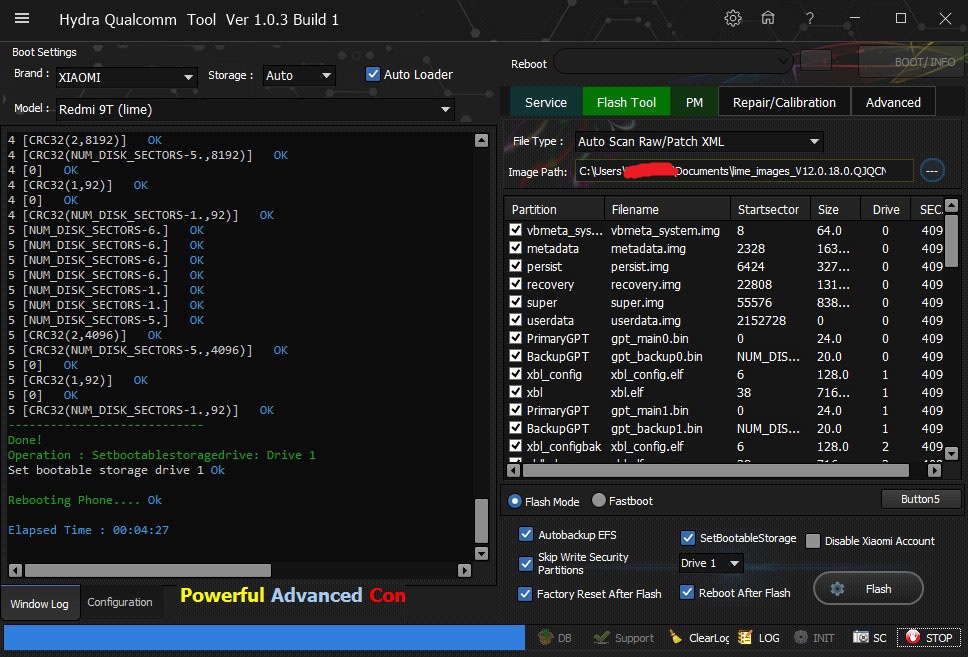Open the LOG notes icon
The width and height of the screenshot is (968, 657).
(745, 637)
